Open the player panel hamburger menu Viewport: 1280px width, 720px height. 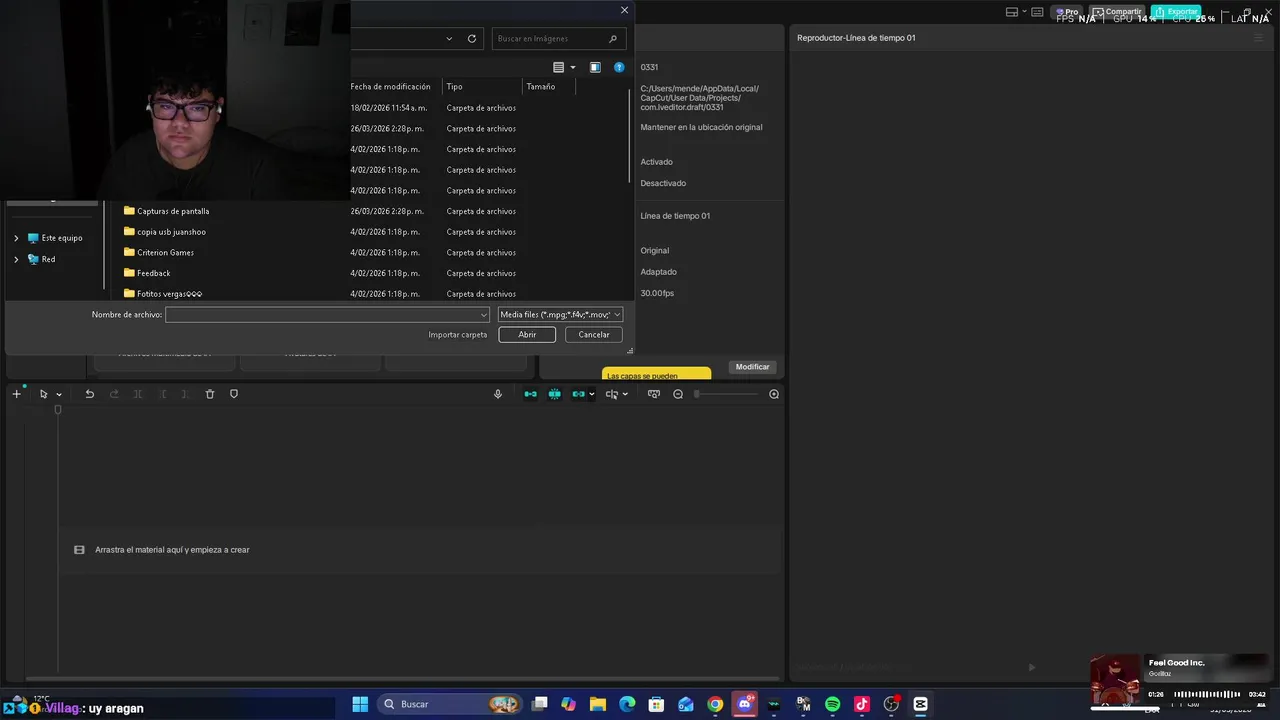1258,38
